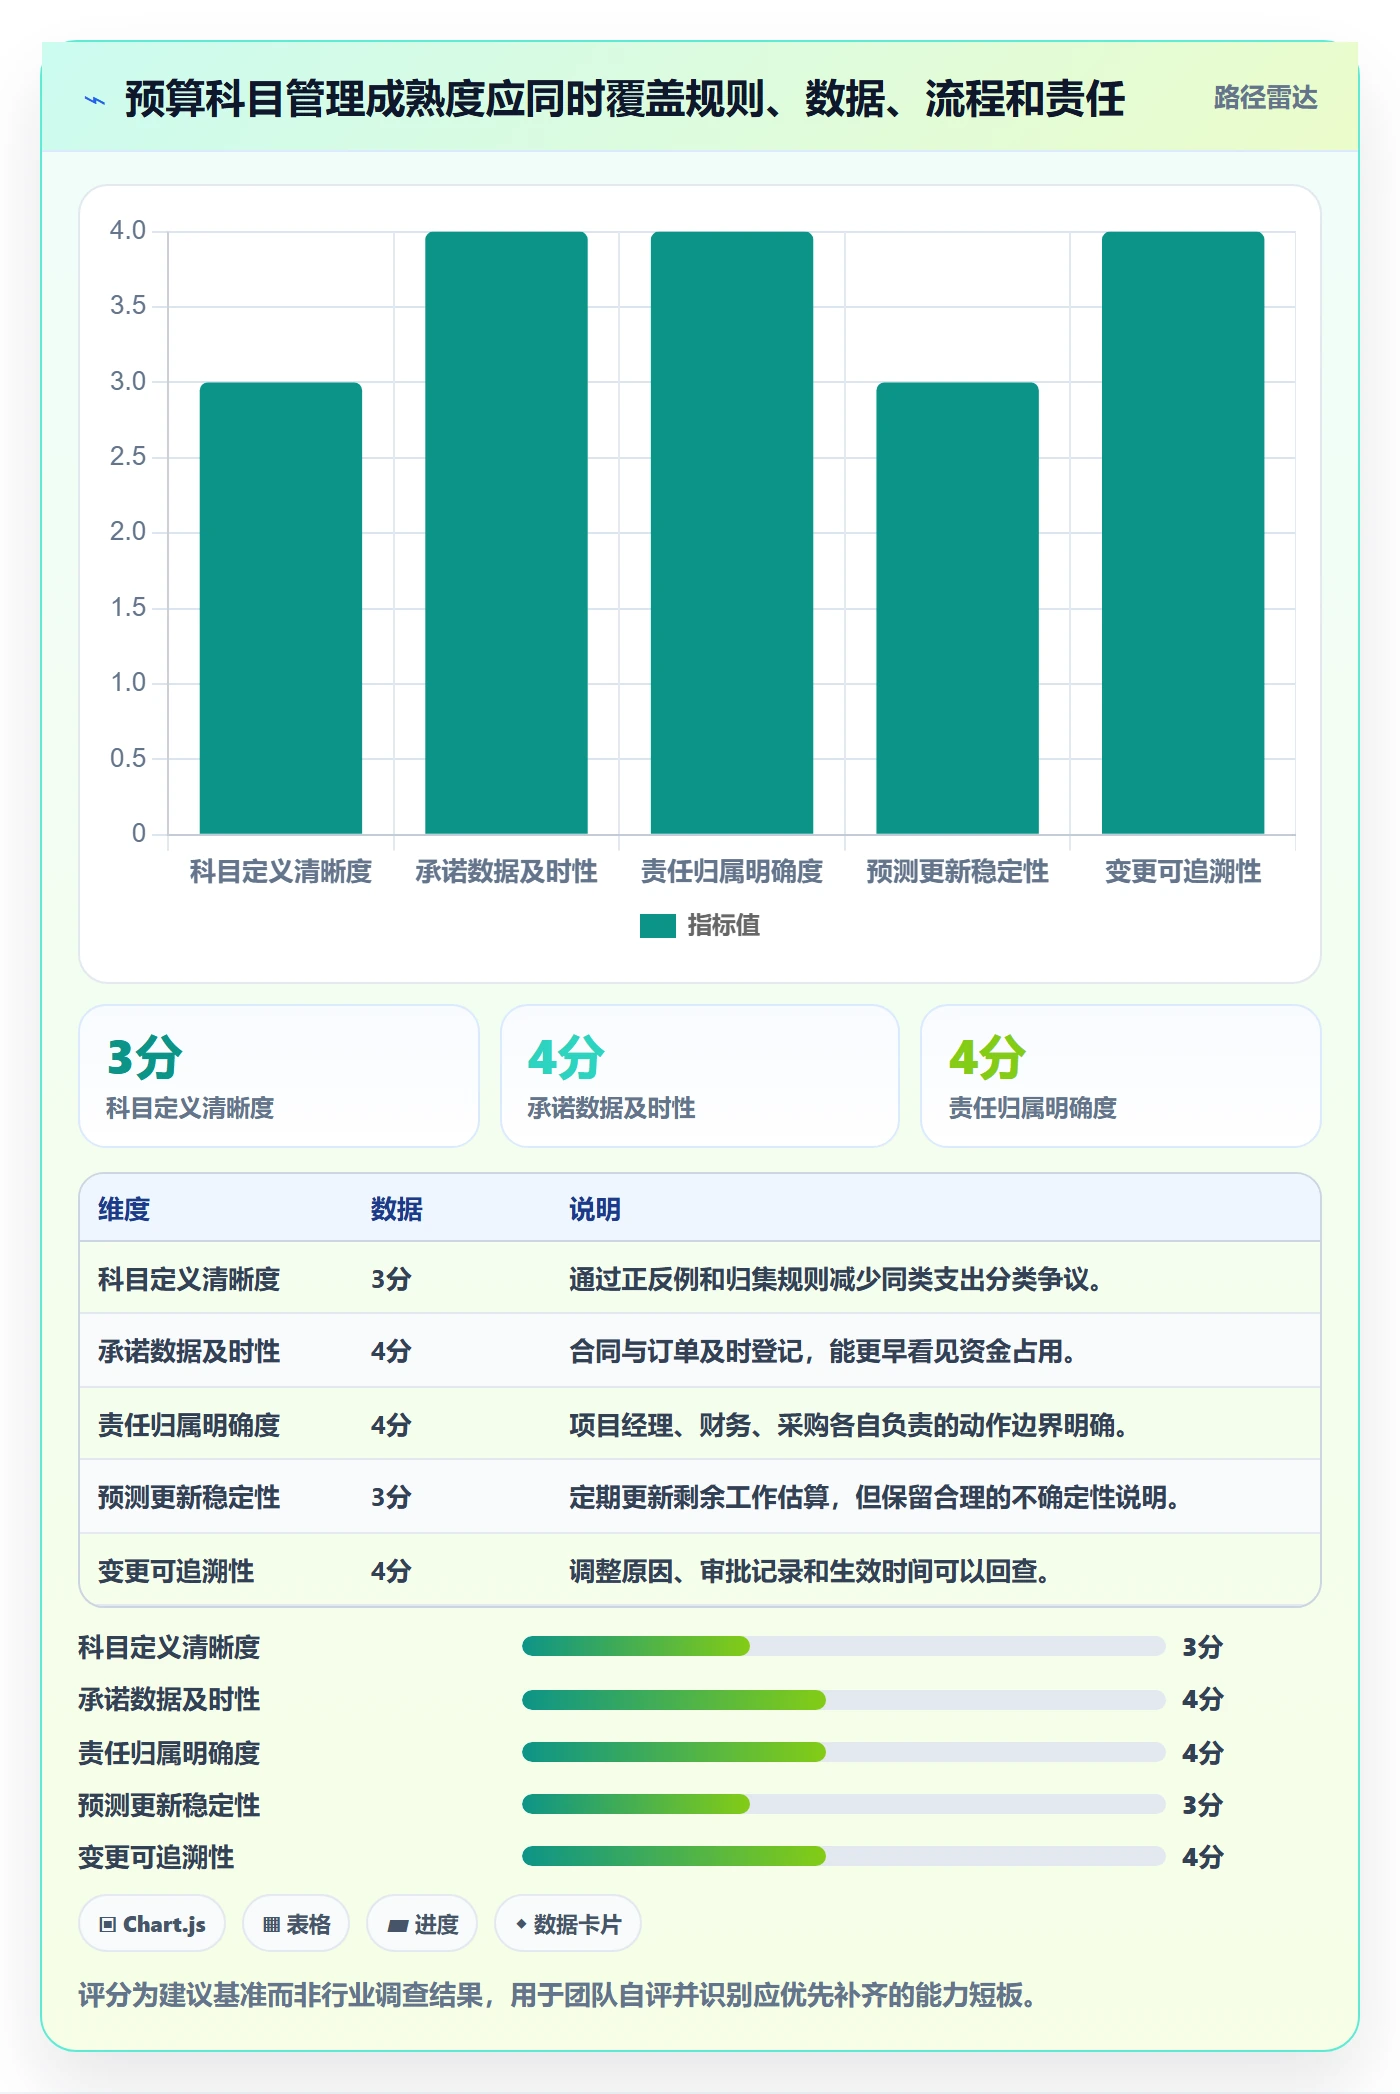Click the 承诺数据及时性 progress bar
Viewport: 1400px width, 2094px height.
[844, 1699]
